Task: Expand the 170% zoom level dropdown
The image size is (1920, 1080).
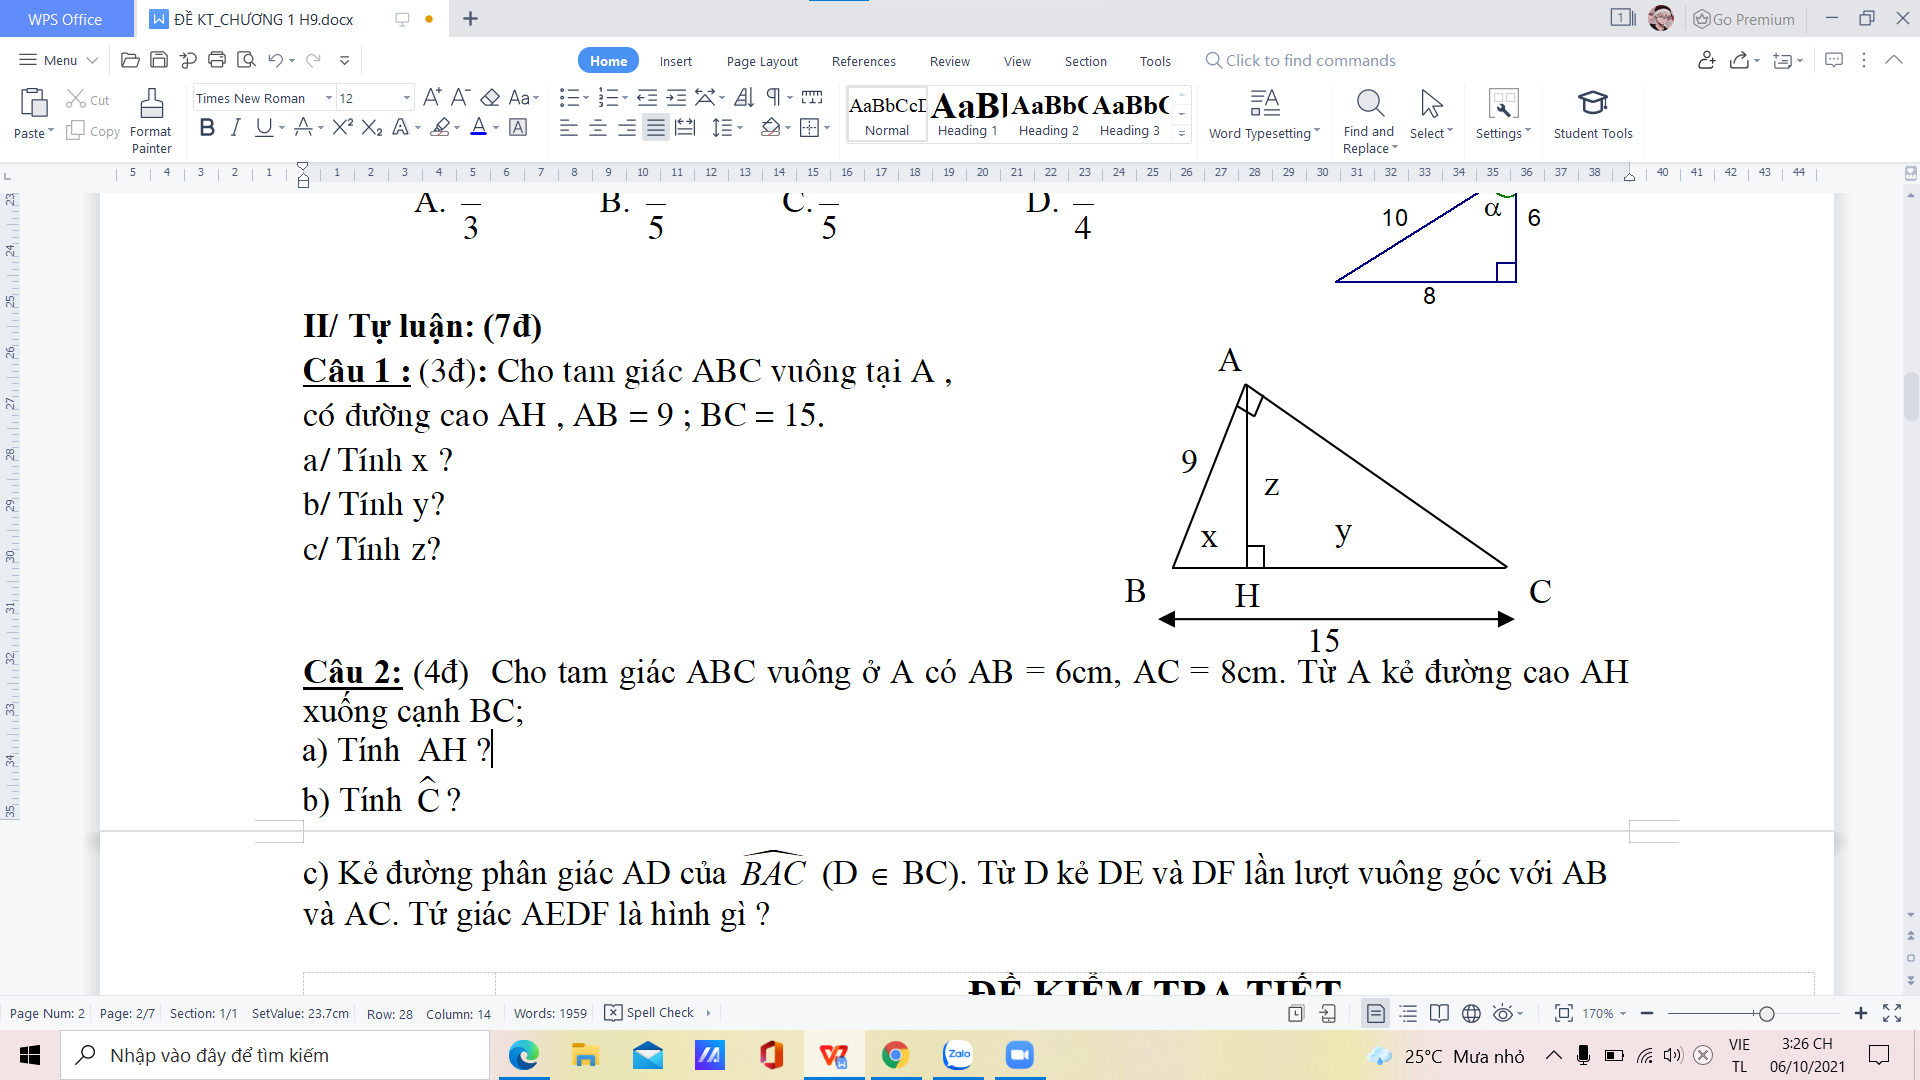Action: [x=1604, y=1013]
